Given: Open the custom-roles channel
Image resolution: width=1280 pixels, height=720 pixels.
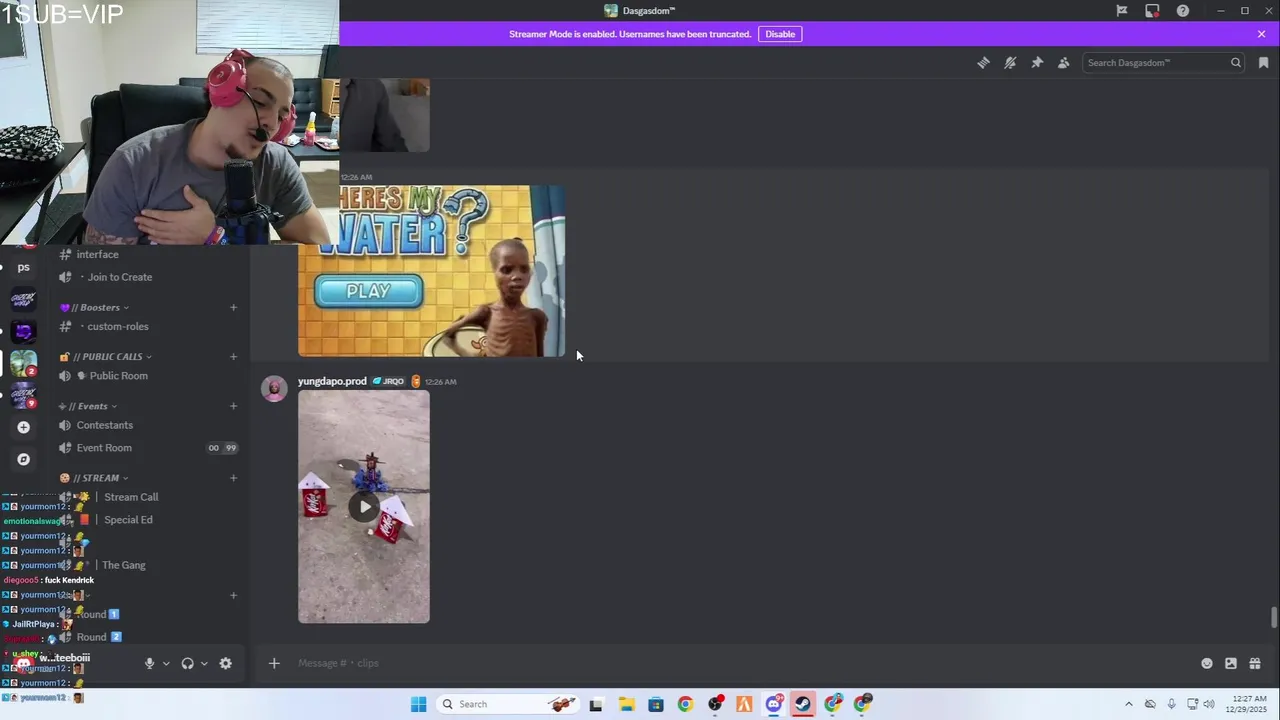Looking at the screenshot, I should pos(117,326).
